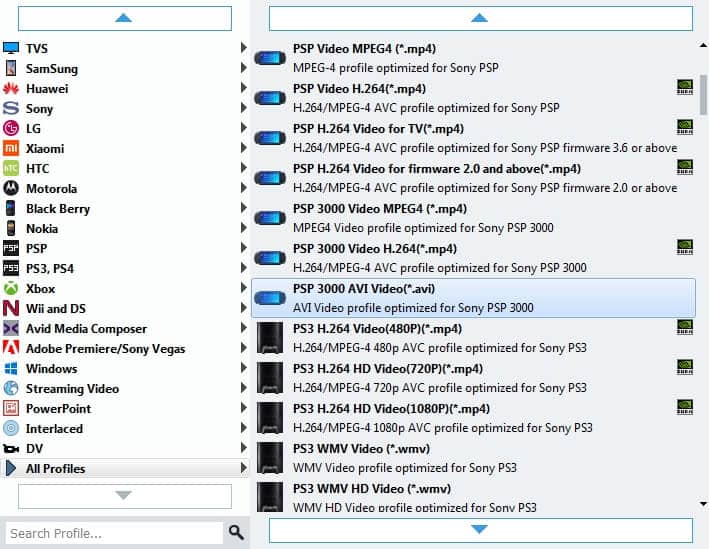Image resolution: width=709 pixels, height=549 pixels.
Task: Click the profile list vertical scrollbar thumb
Action: 703,96
